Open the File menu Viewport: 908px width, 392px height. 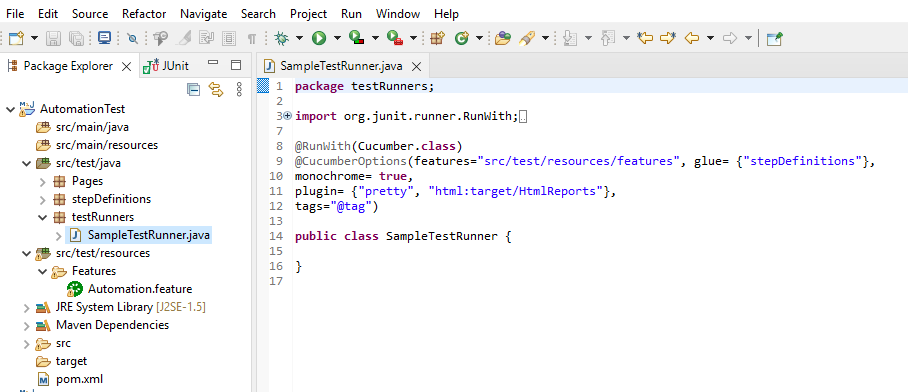pos(15,13)
